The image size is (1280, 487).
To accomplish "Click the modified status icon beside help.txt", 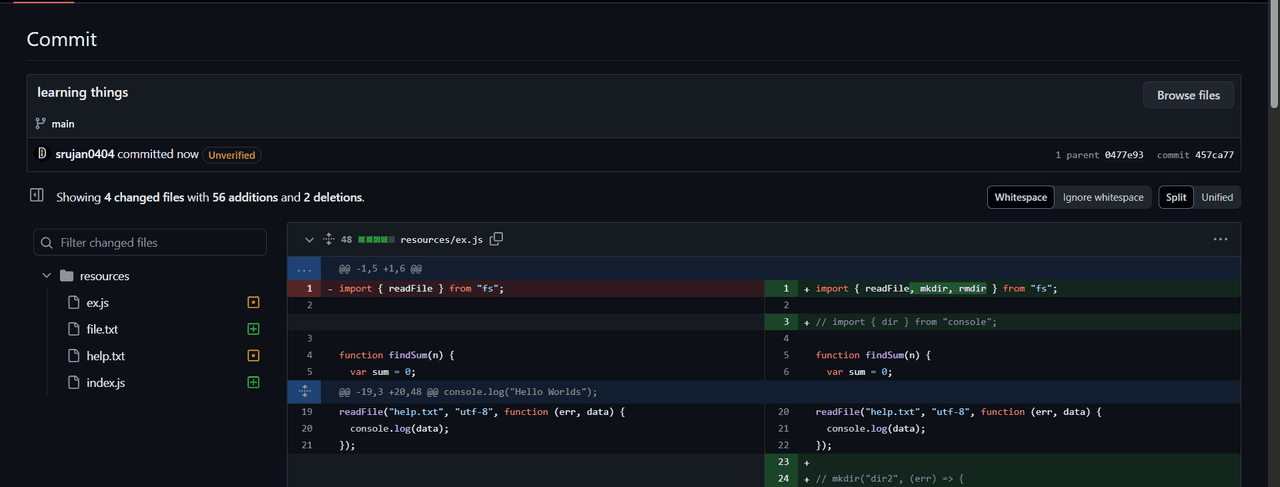I will [253, 356].
